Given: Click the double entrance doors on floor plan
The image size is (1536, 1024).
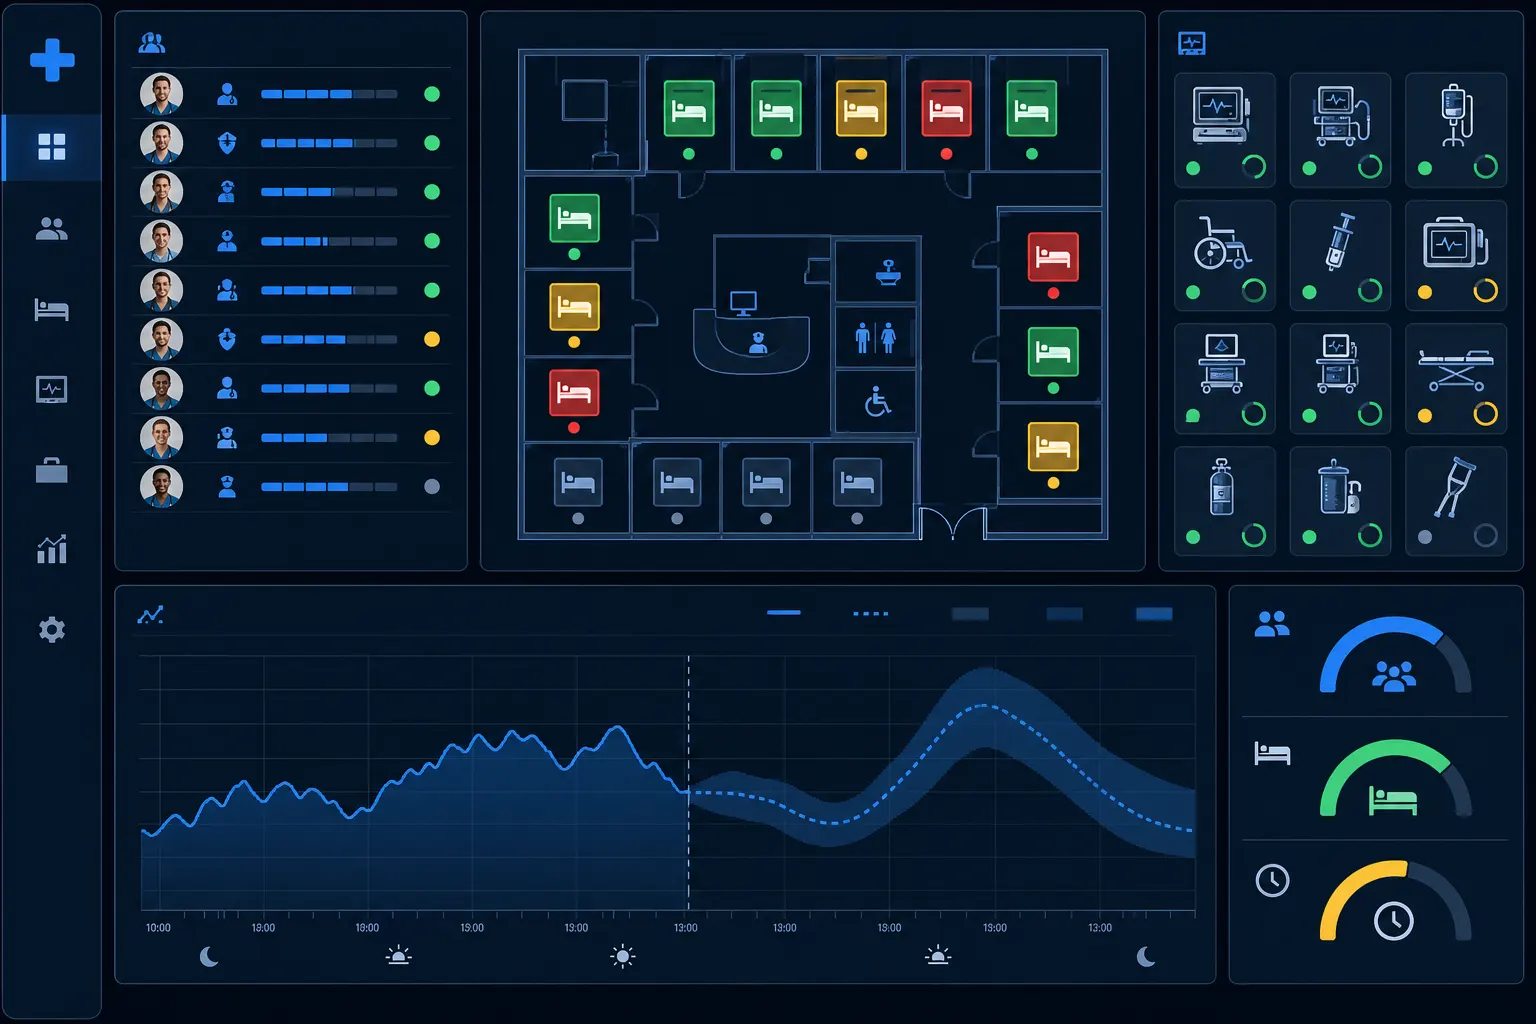Looking at the screenshot, I should coord(952,523).
